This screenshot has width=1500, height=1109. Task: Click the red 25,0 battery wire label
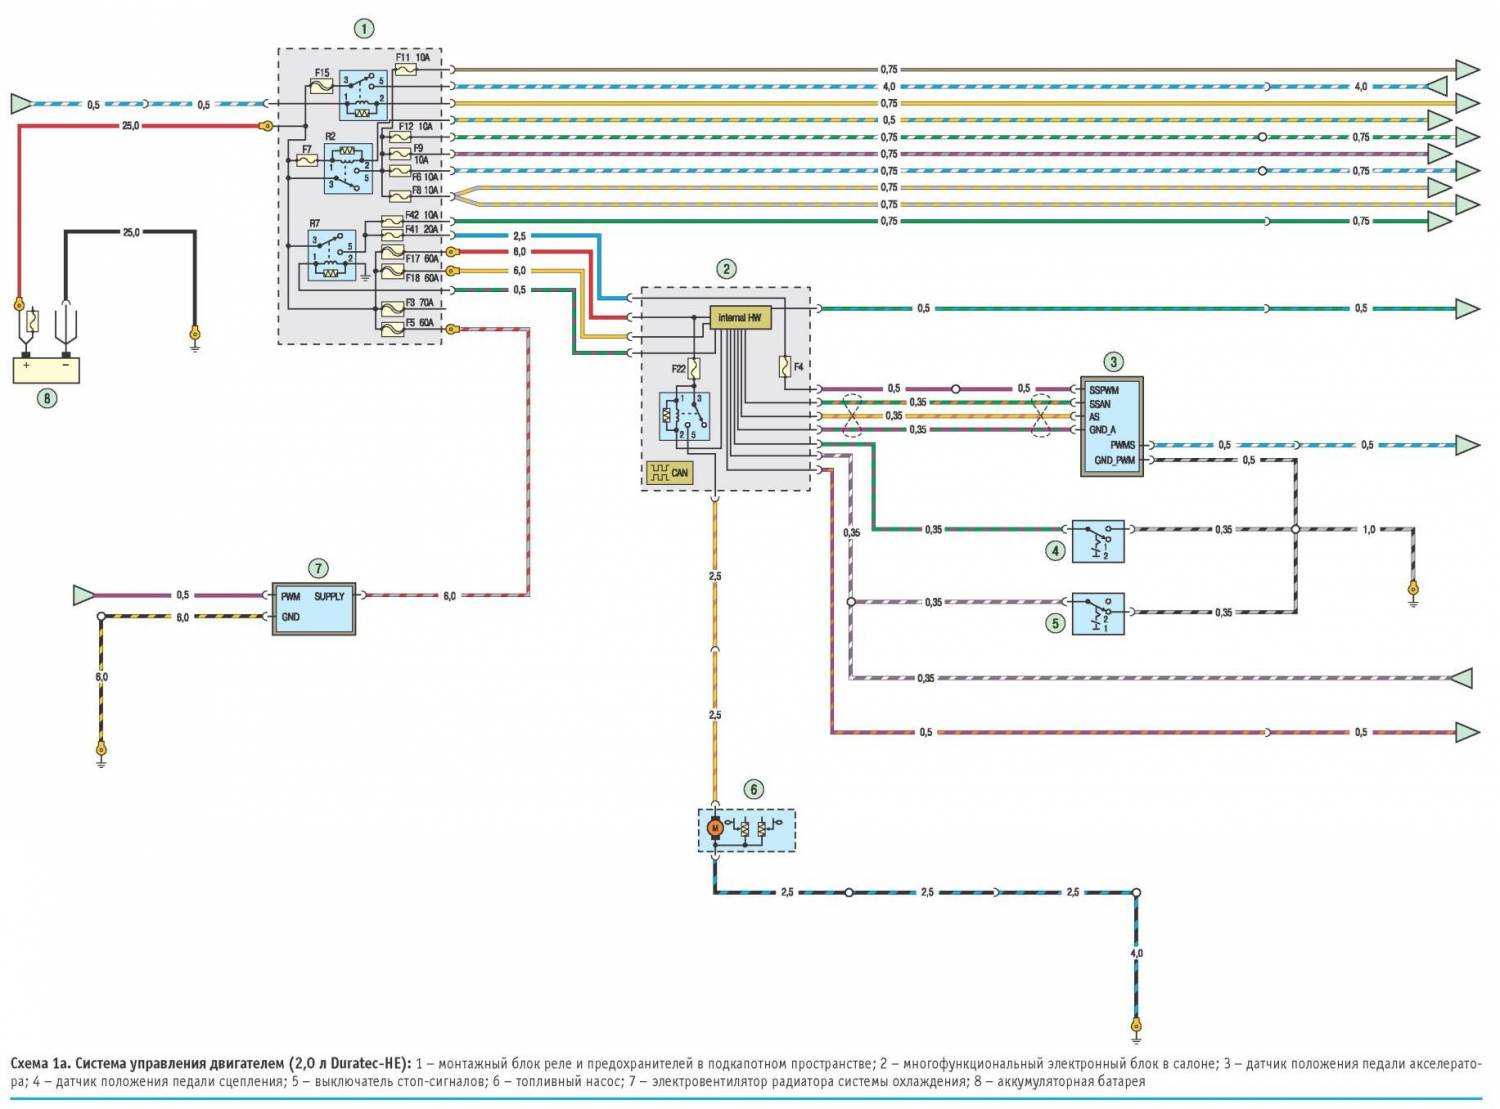point(131,126)
